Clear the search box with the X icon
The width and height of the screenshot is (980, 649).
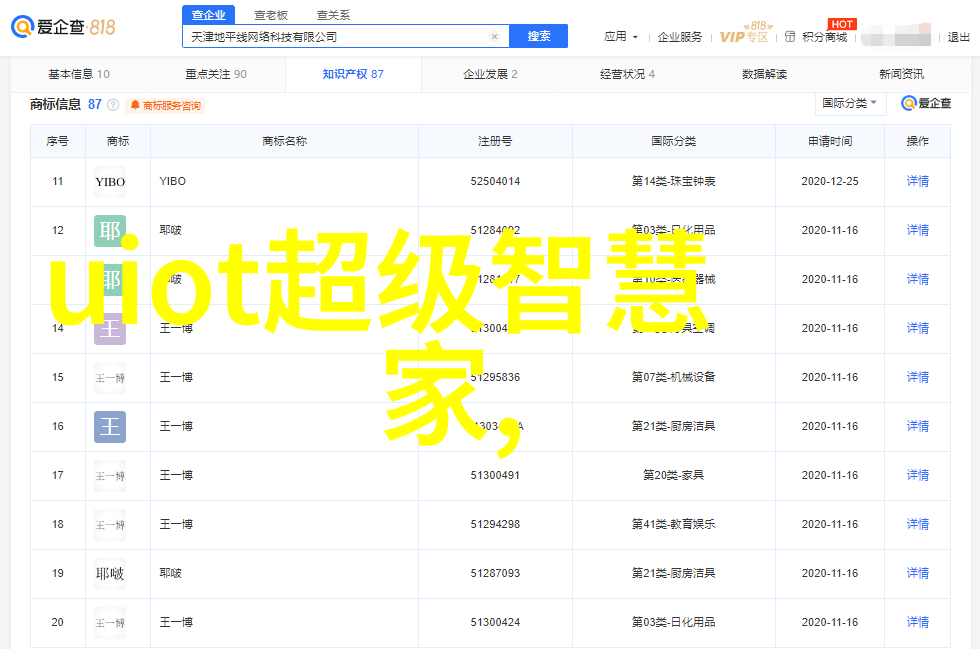coord(494,37)
